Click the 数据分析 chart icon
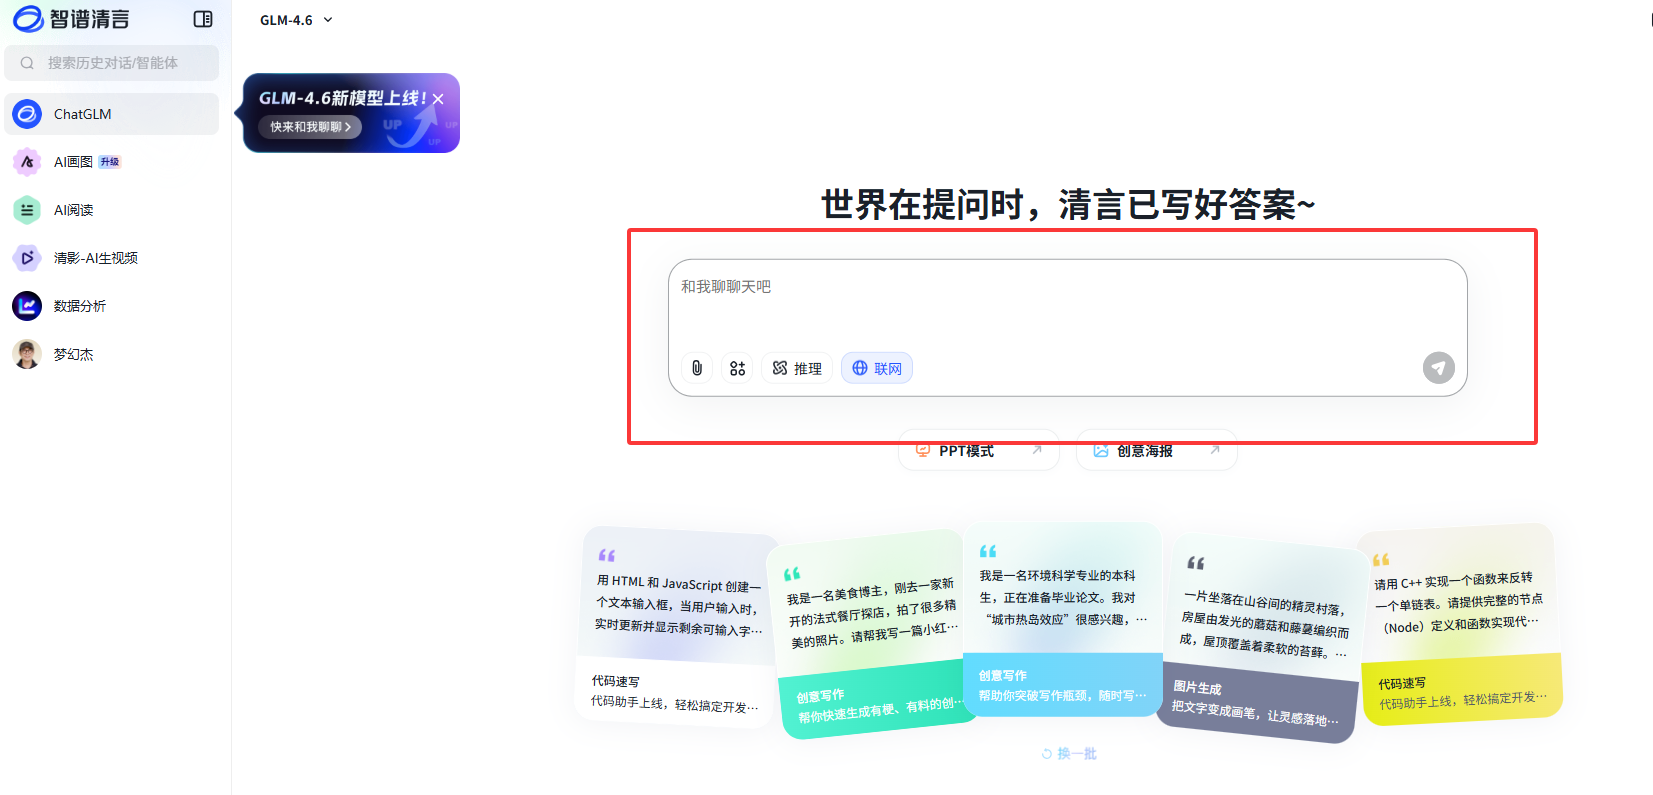The height and width of the screenshot is (795, 1653). pyautogui.click(x=27, y=306)
